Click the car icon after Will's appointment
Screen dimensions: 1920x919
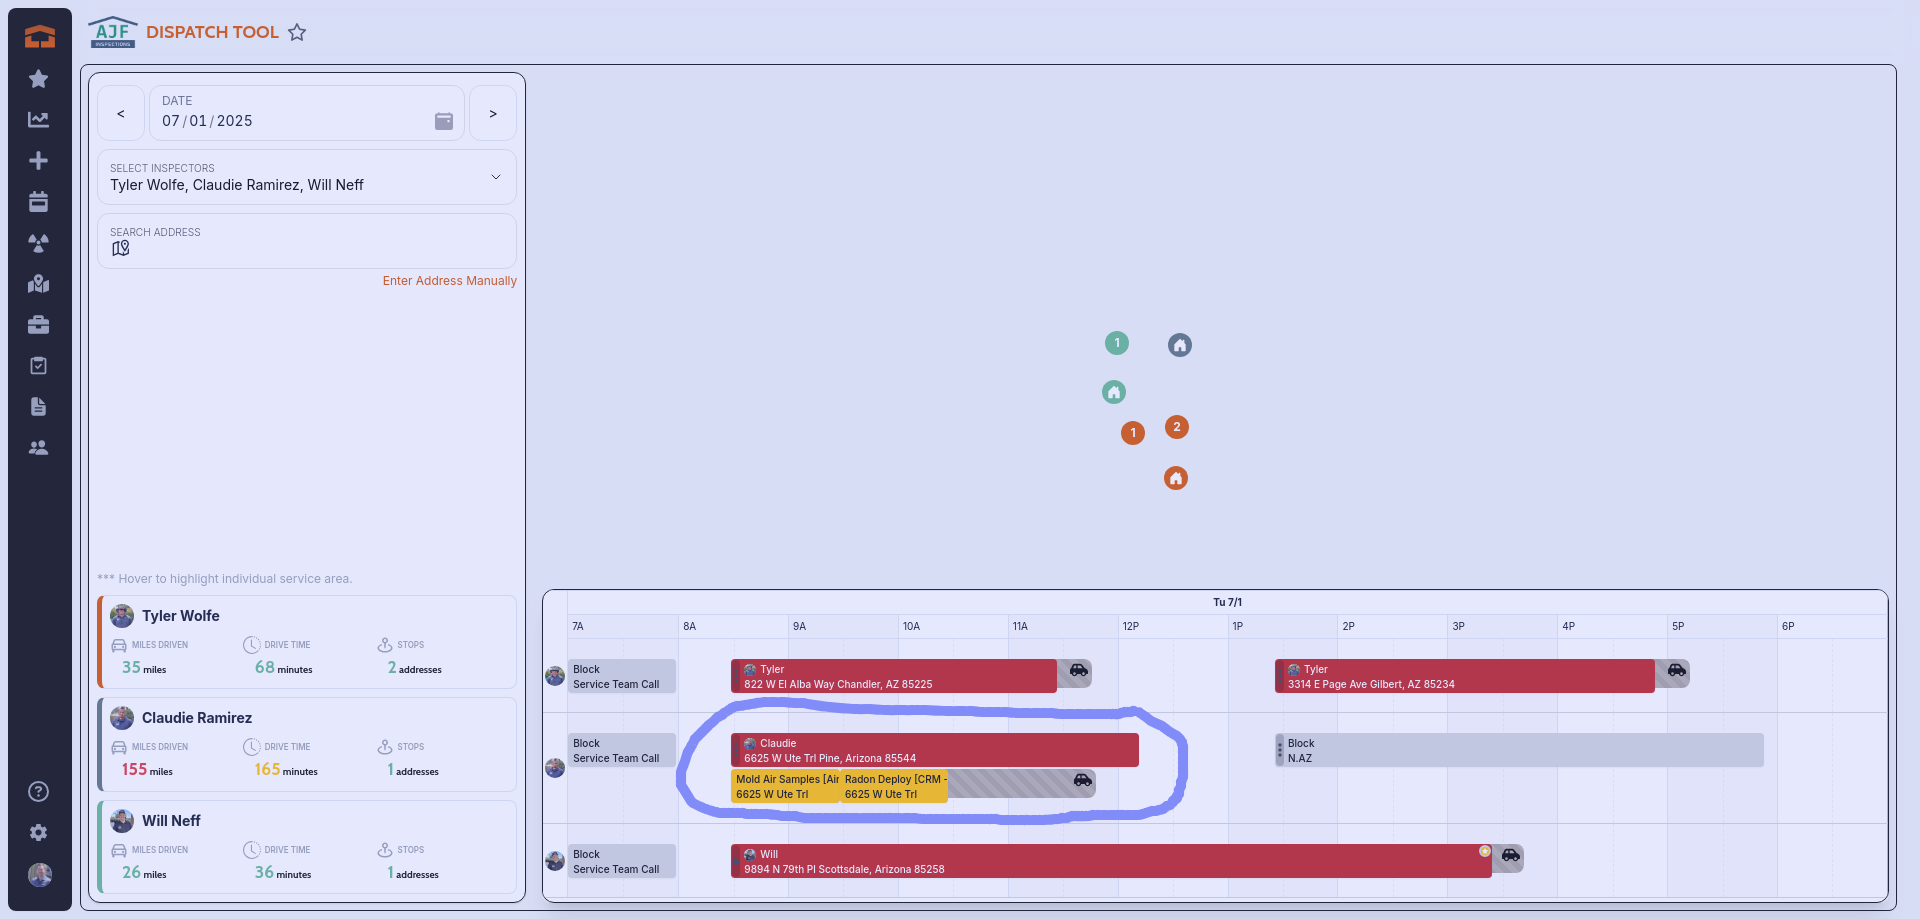point(1510,856)
